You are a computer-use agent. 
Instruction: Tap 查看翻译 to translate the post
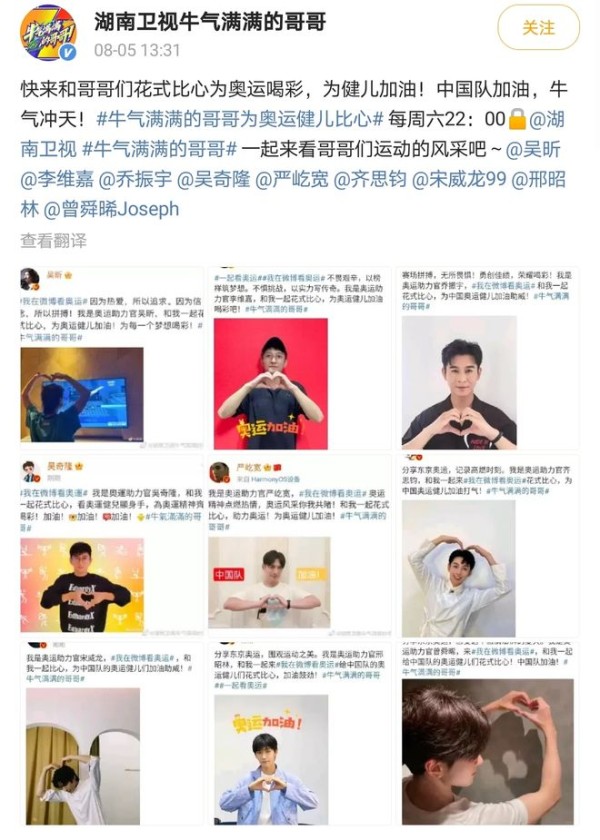54,241
